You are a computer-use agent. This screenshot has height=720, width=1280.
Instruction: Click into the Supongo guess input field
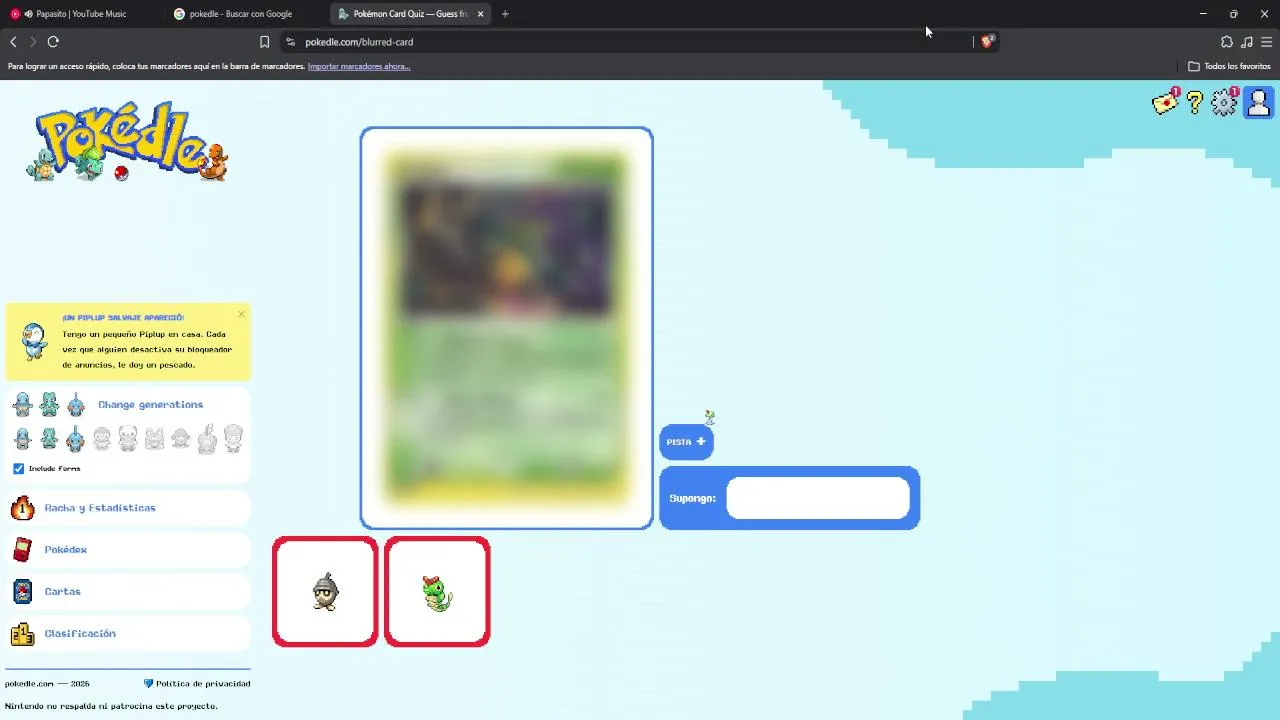(818, 498)
